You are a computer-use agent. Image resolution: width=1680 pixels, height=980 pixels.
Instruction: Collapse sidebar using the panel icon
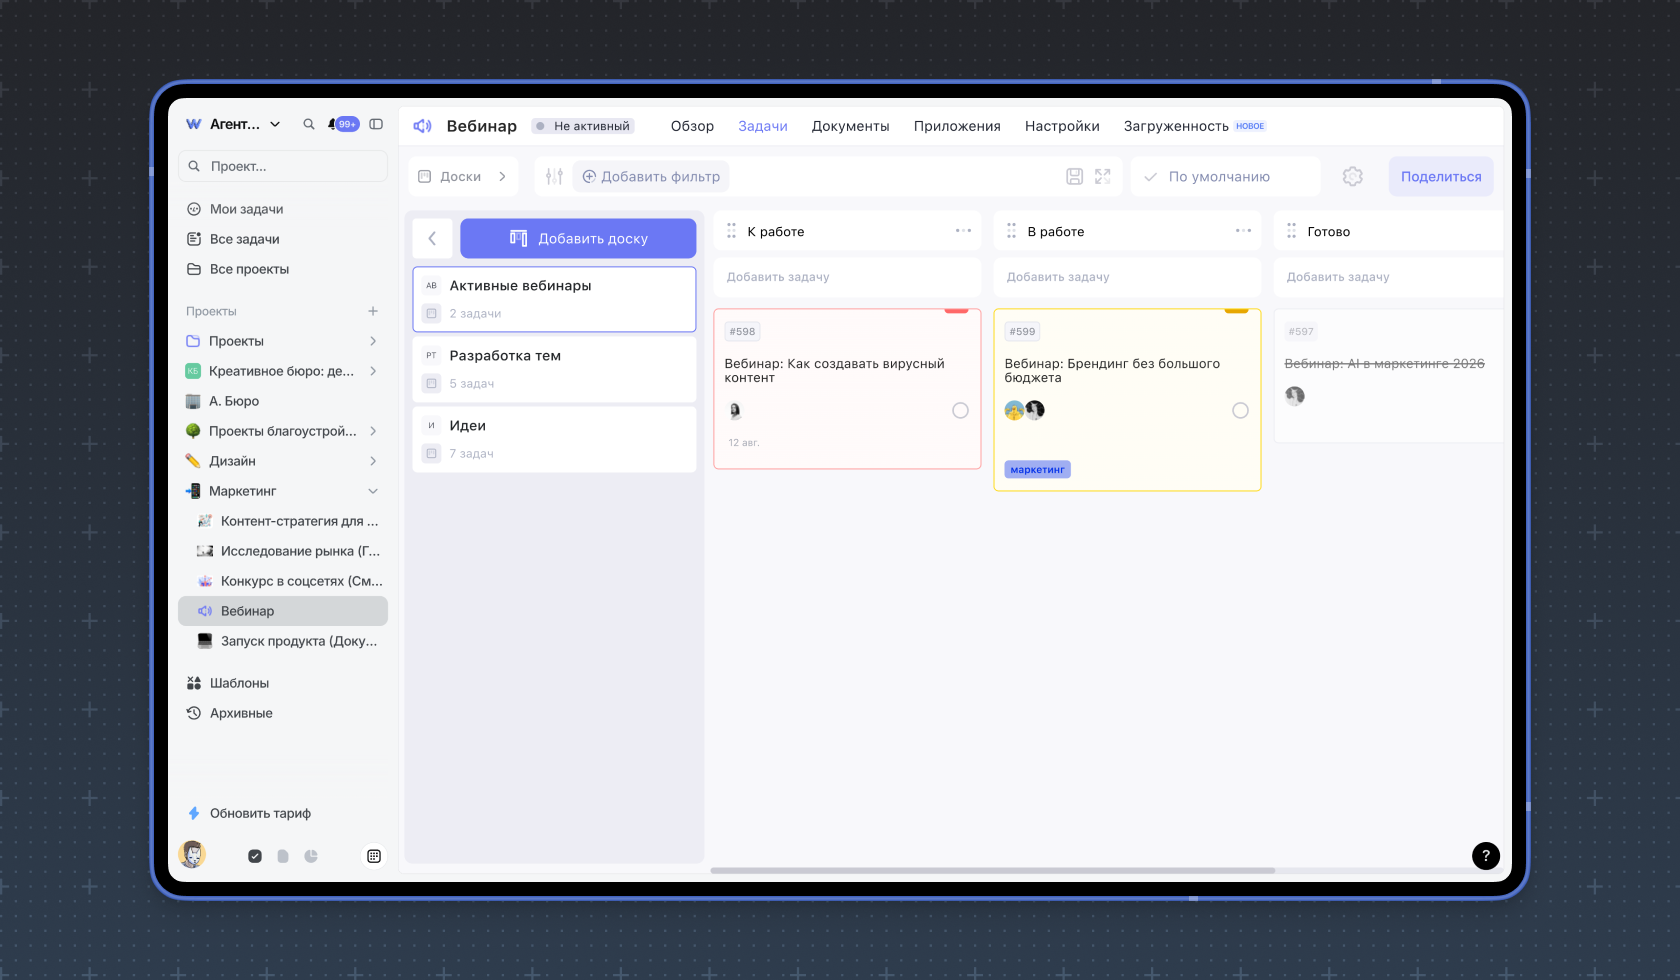pos(376,124)
